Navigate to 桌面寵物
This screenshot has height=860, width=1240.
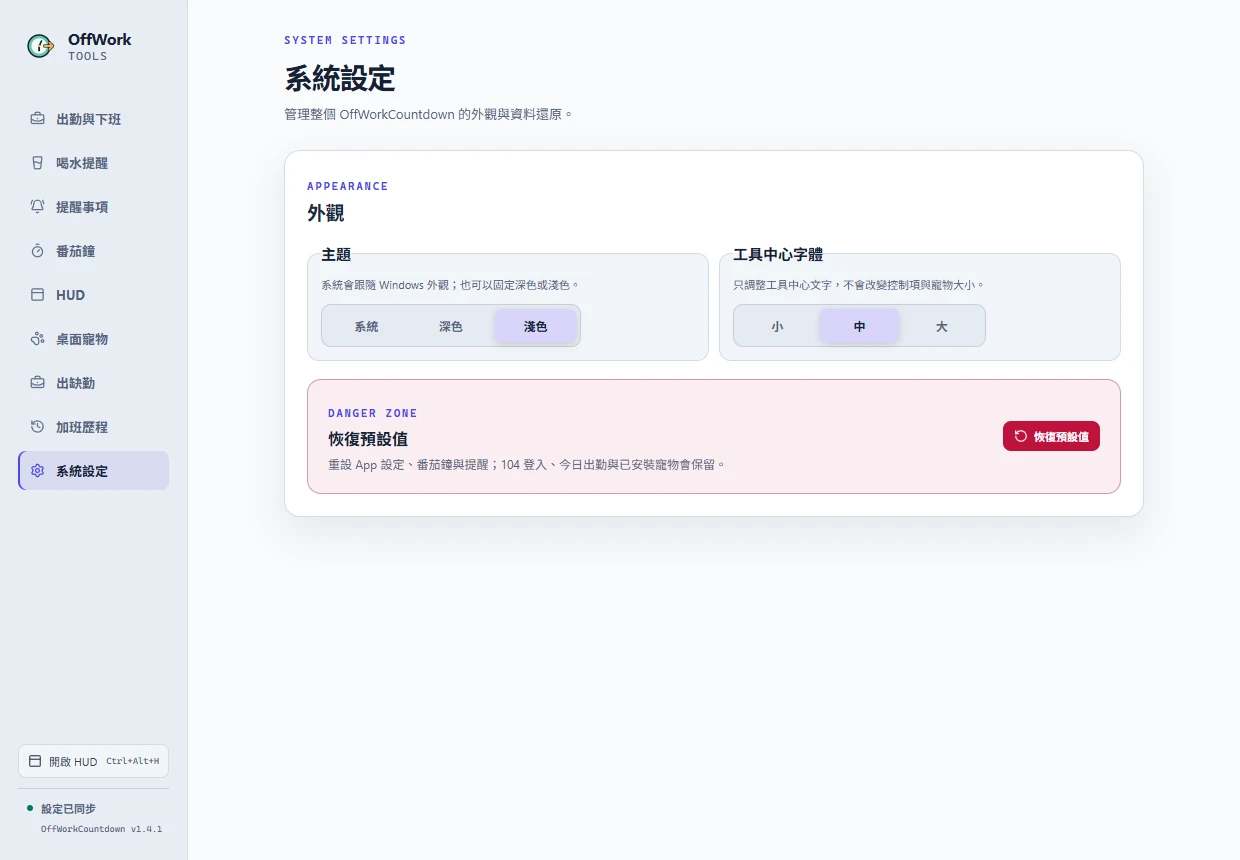[x=93, y=339]
